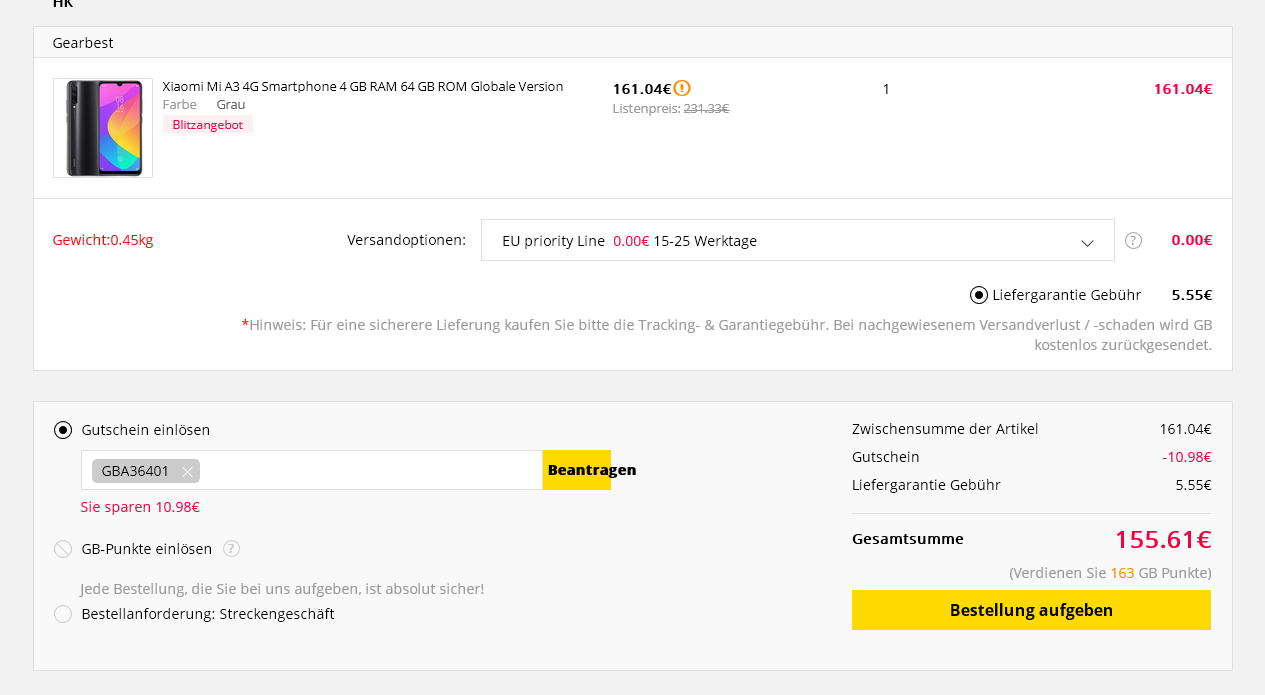Click the Listenpreis 231.33€ text

click(671, 109)
